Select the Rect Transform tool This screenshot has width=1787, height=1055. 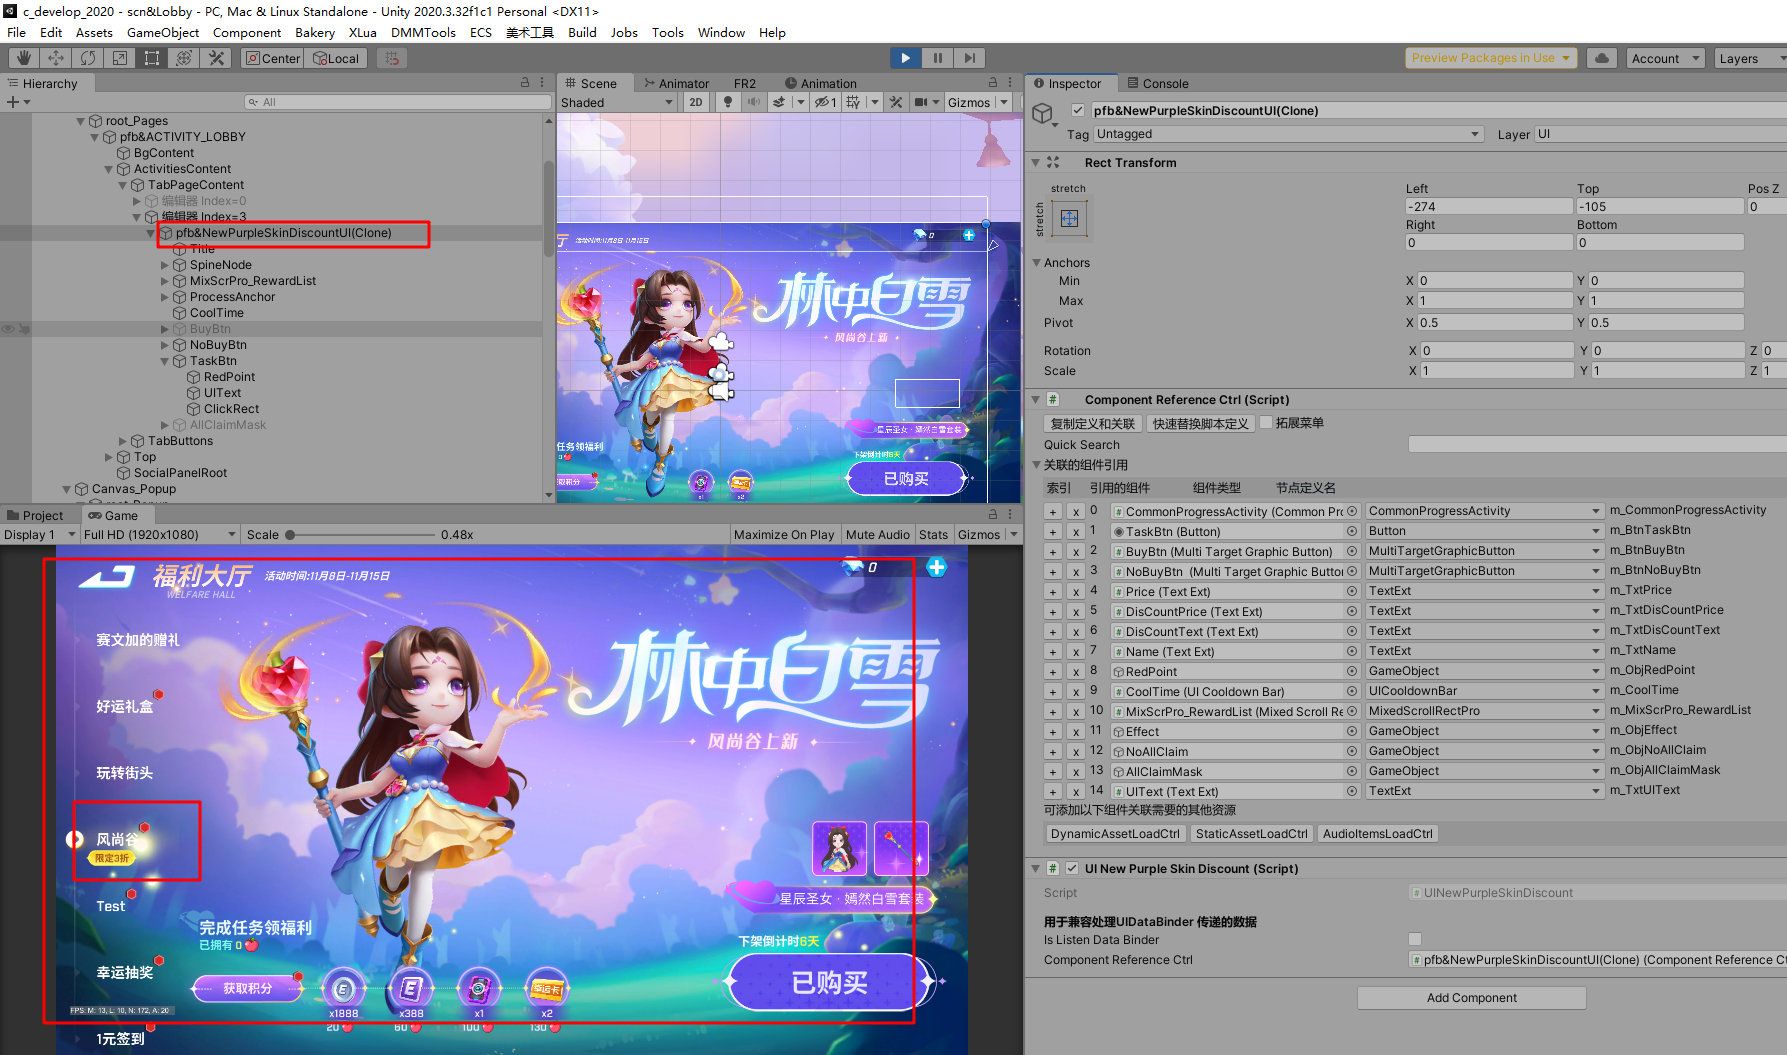152,58
